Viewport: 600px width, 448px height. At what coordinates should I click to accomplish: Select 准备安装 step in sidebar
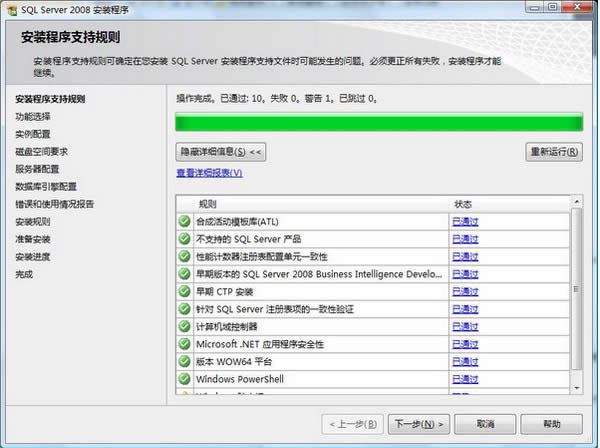pos(33,239)
